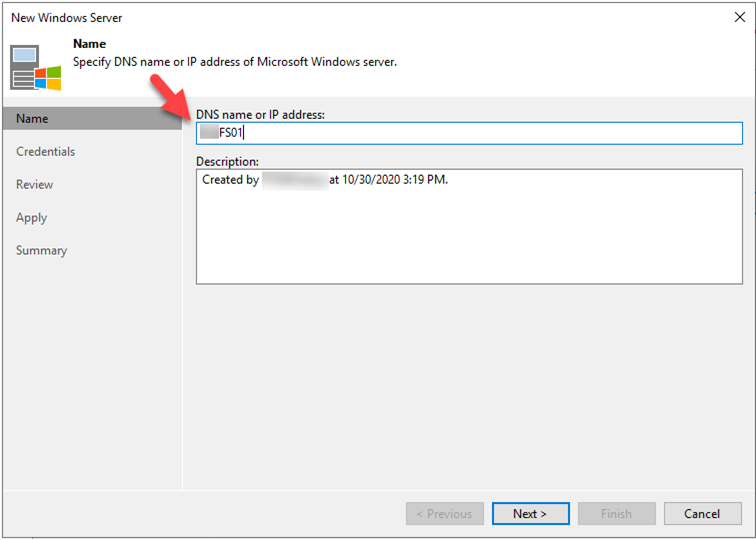Viewport: 756px width, 540px height.
Task: Close the New Windows Server dialog
Action: (x=740, y=18)
